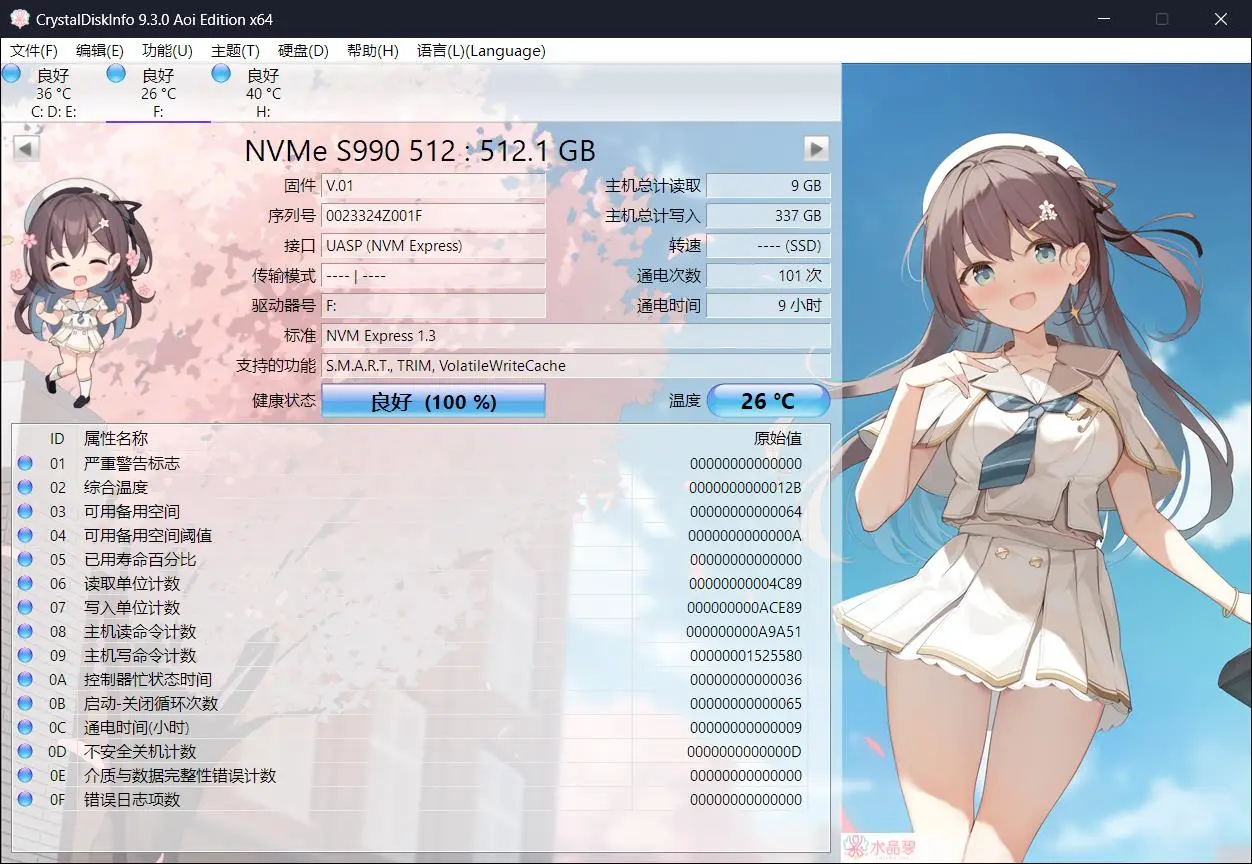Click the blue status icon for attribute 01
Viewport: 1252px width, 864px height.
25,463
